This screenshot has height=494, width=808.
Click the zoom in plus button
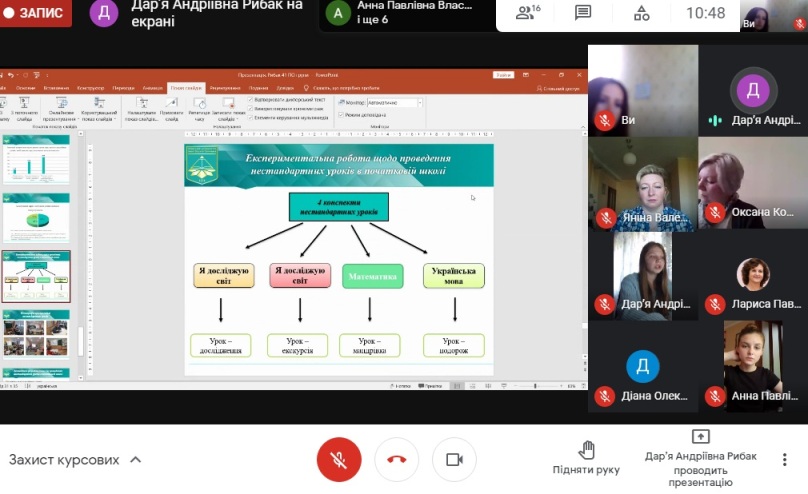[x=561, y=386]
